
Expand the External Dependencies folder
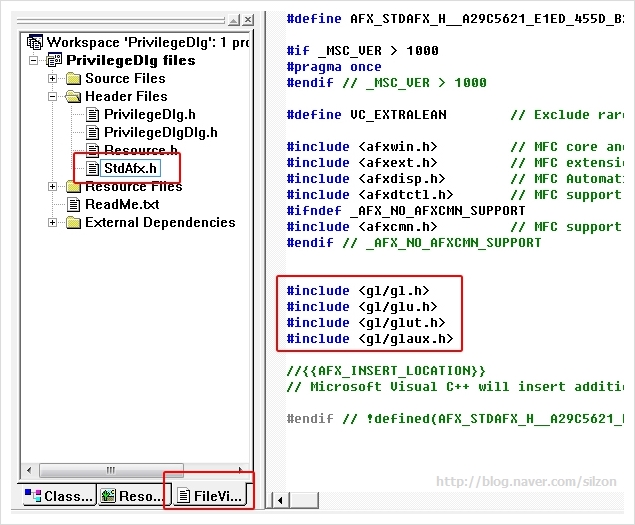click(x=52, y=222)
